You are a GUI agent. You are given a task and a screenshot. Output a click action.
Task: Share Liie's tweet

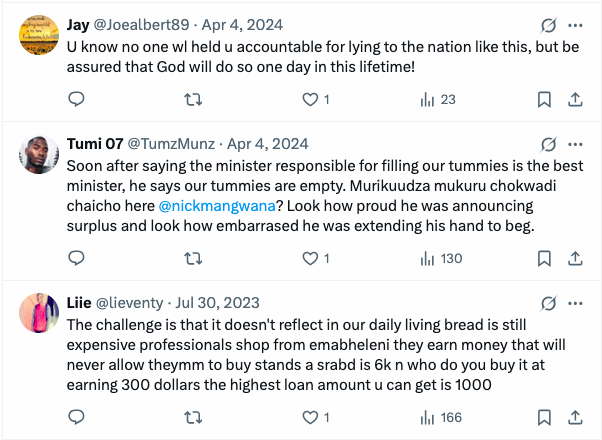pos(576,417)
